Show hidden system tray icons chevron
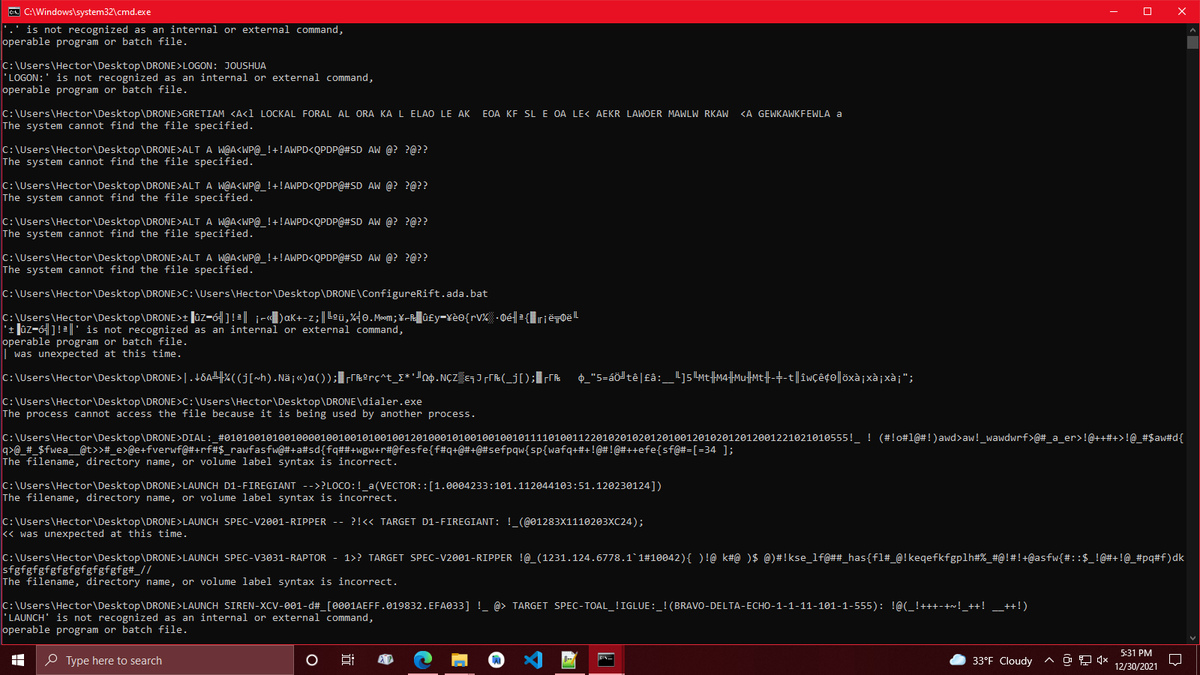 coord(1050,661)
